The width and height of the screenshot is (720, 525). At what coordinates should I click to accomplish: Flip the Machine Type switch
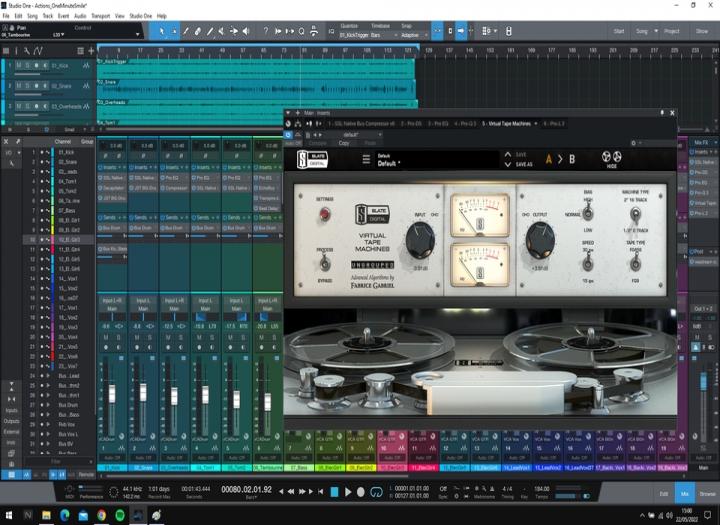(x=635, y=215)
